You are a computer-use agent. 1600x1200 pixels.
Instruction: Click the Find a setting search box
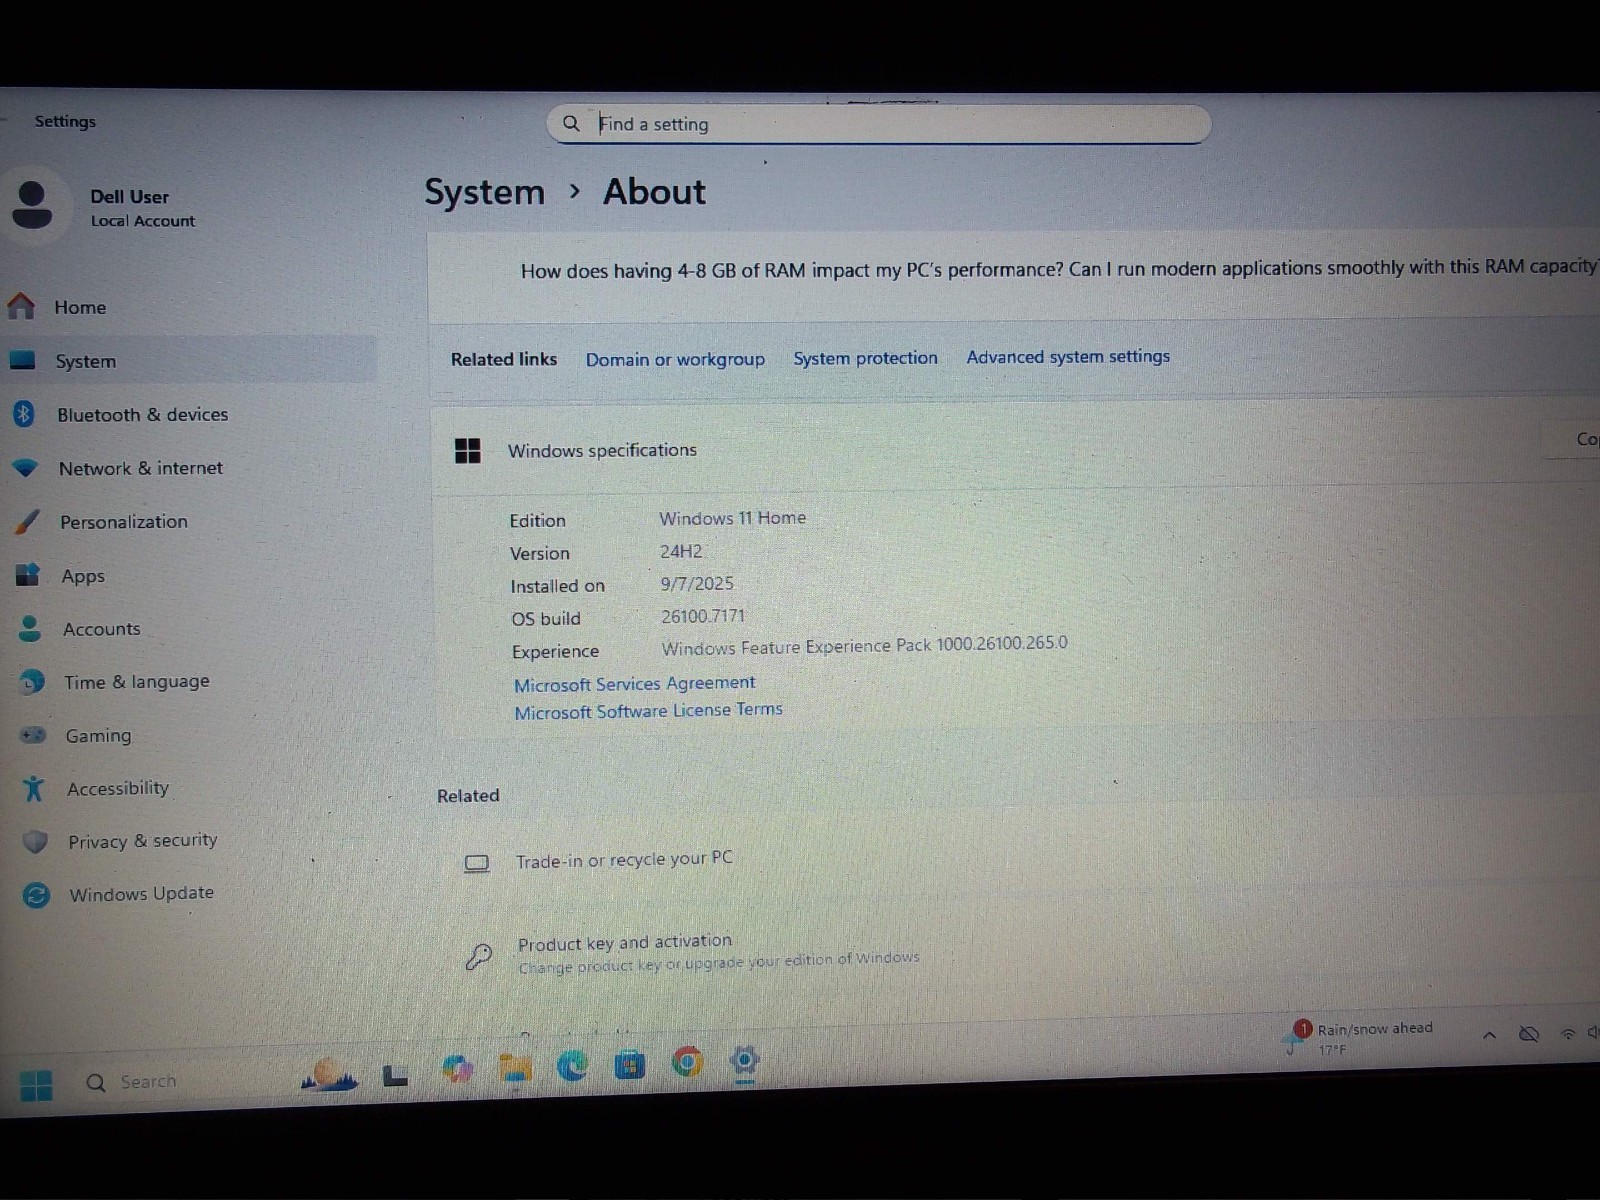point(879,124)
